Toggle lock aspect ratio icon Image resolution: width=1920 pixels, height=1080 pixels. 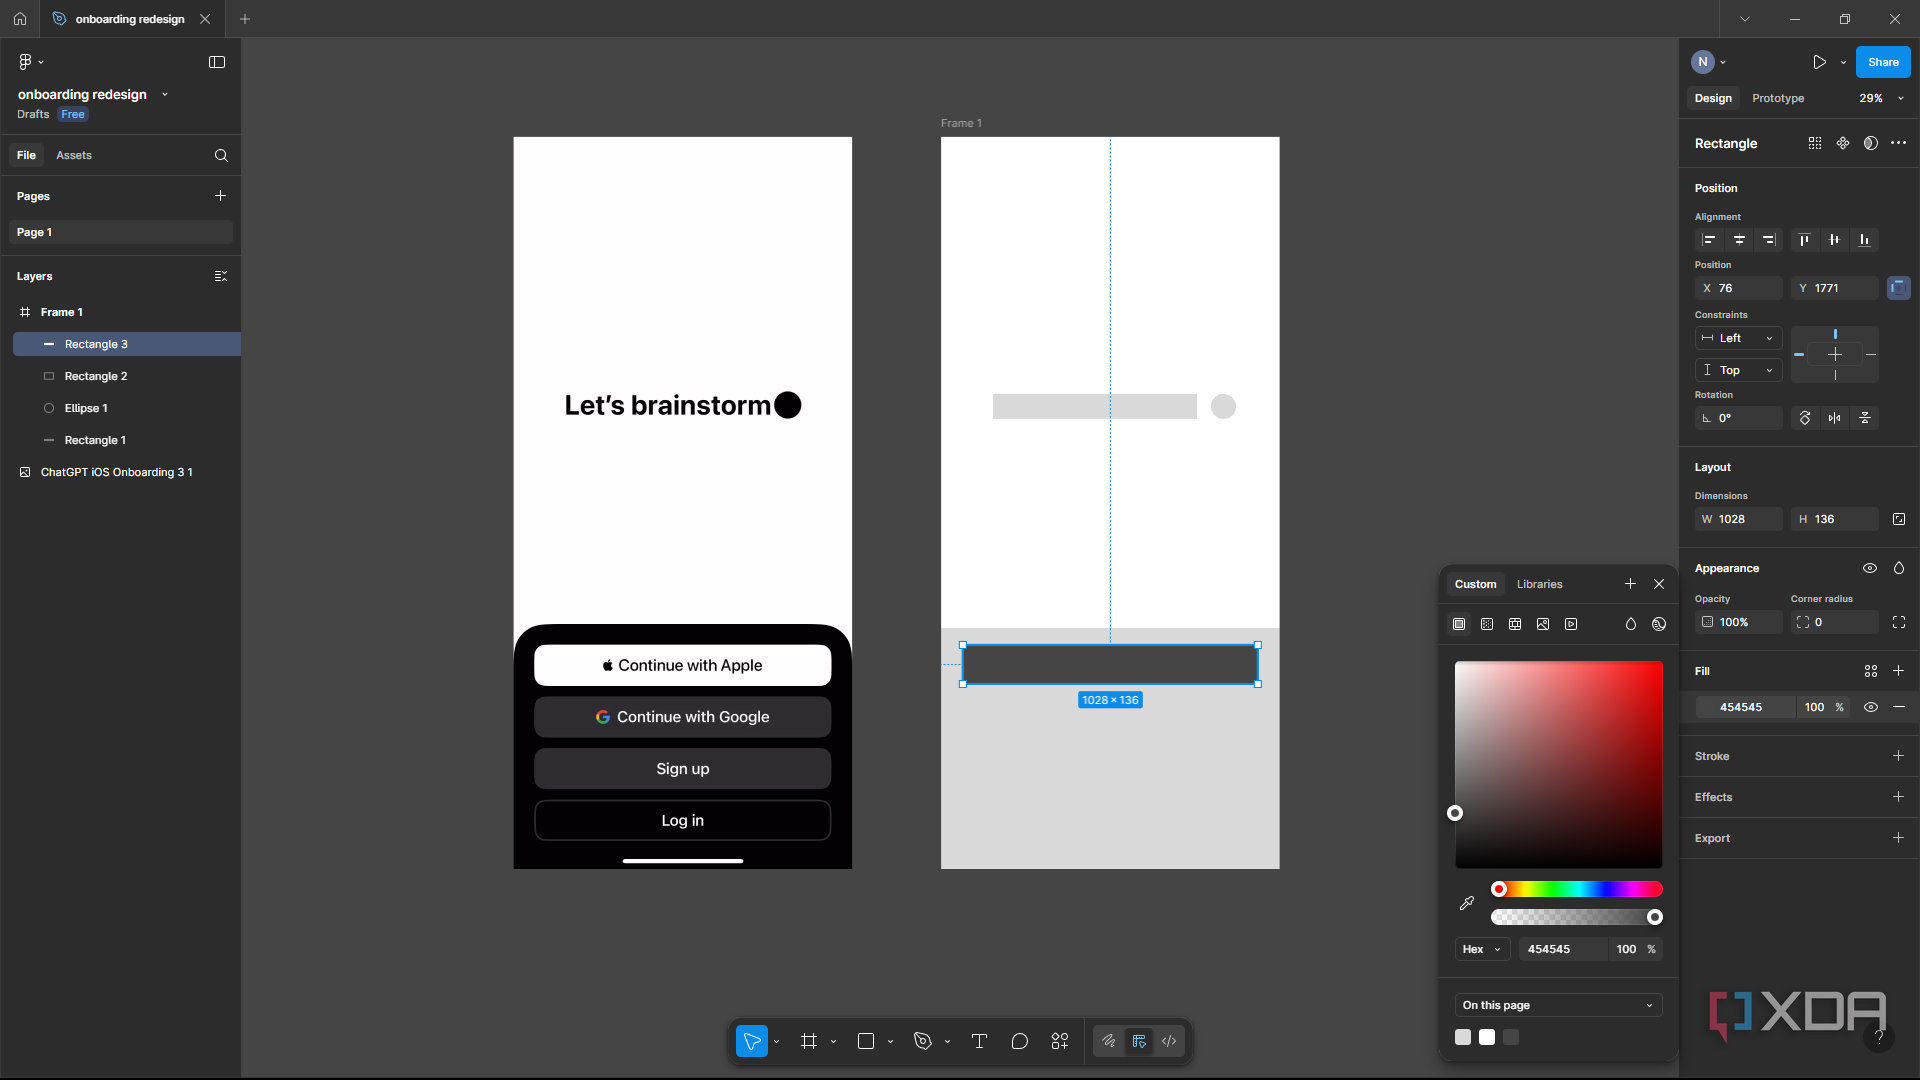click(x=1899, y=519)
